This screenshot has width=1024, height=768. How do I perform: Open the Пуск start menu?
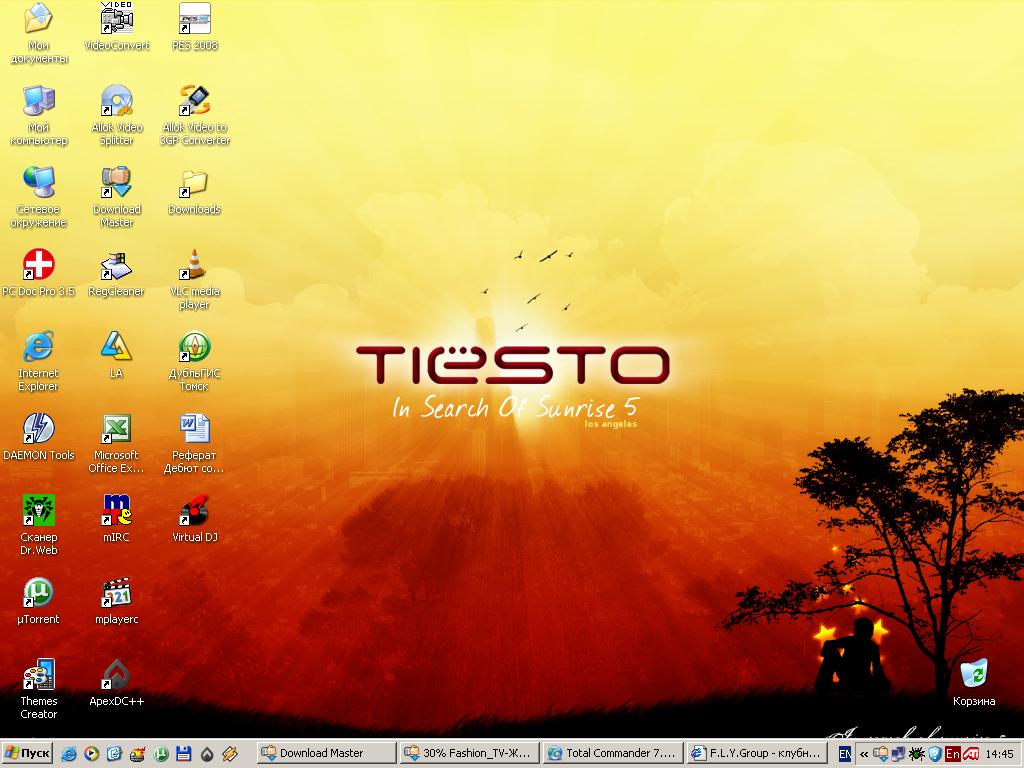(27, 753)
